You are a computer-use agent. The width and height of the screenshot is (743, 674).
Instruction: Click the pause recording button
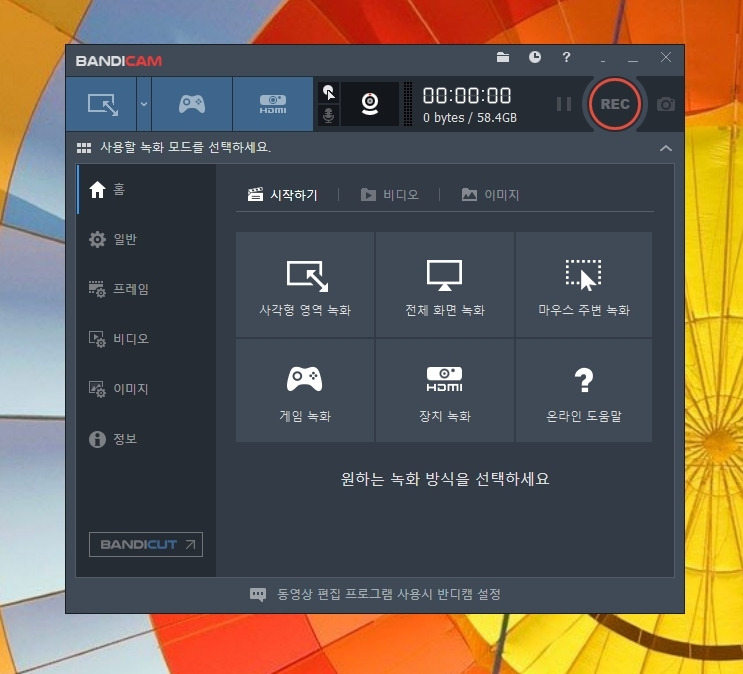click(563, 104)
